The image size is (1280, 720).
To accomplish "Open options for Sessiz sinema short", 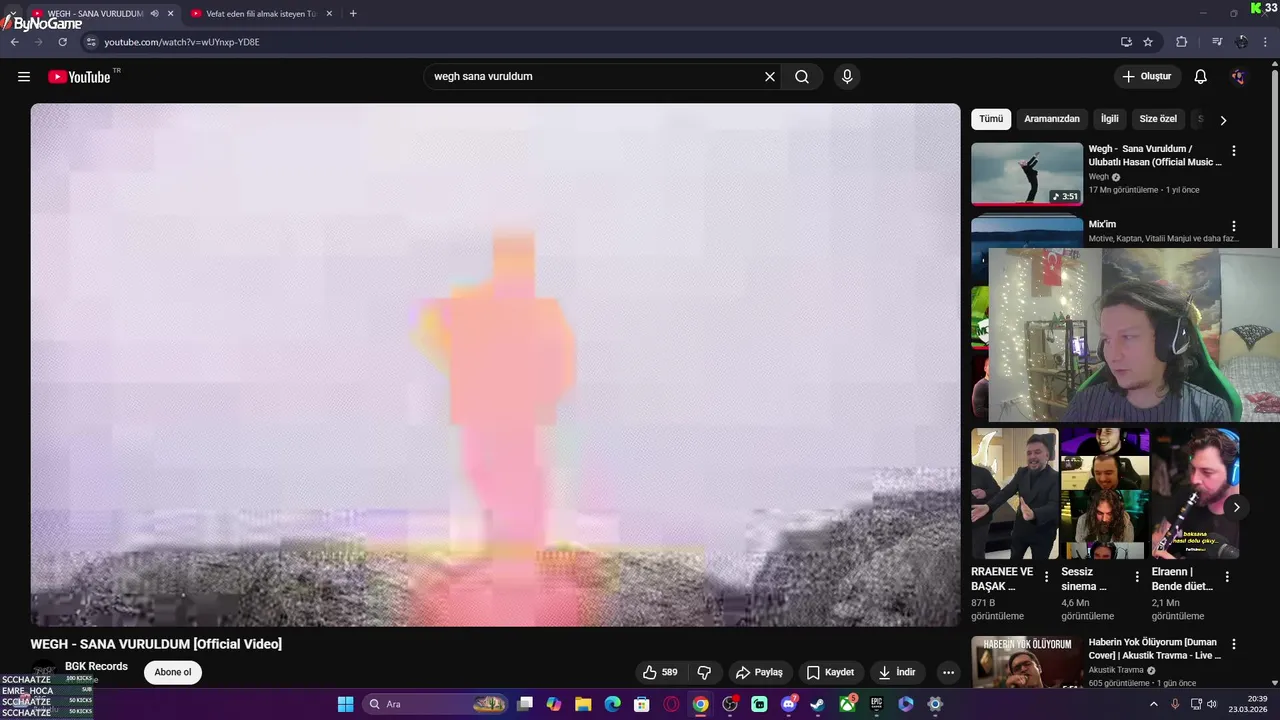I will [1137, 577].
